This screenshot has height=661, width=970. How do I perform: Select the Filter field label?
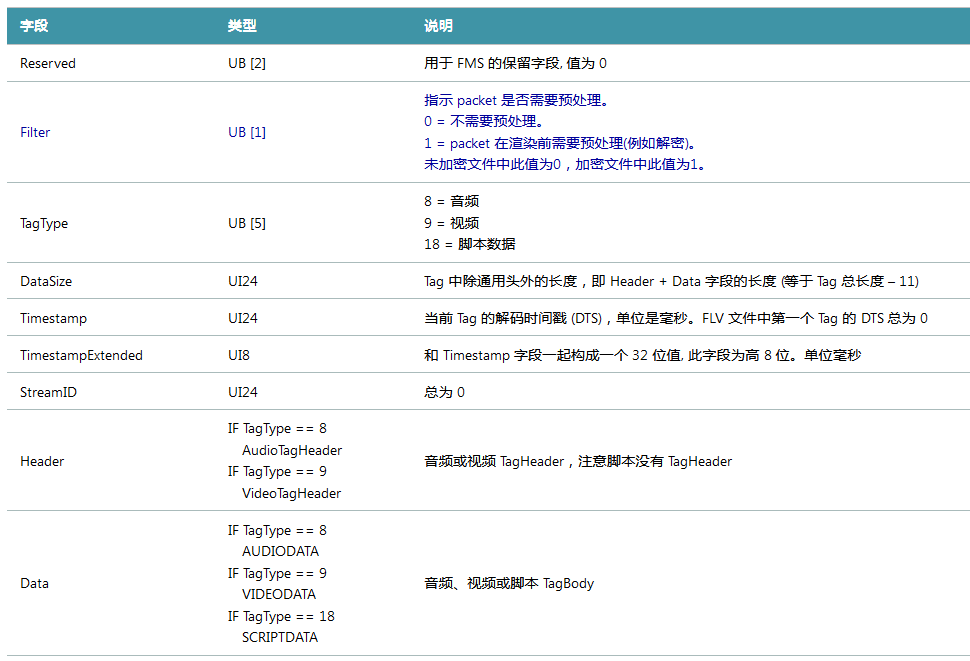35,132
